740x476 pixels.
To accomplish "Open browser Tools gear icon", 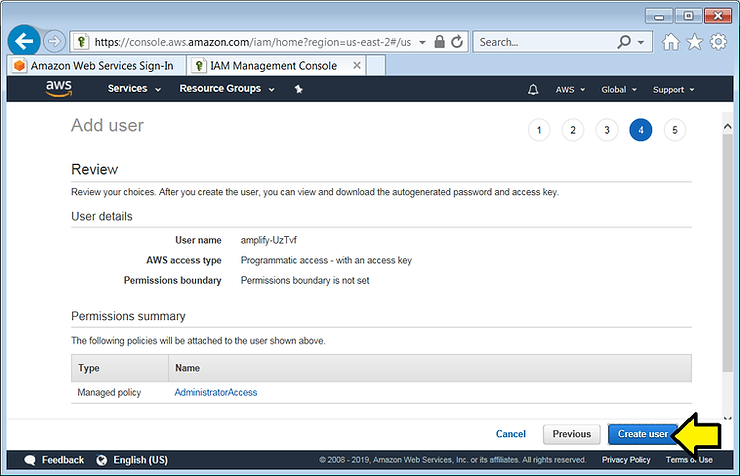I will pyautogui.click(x=719, y=42).
